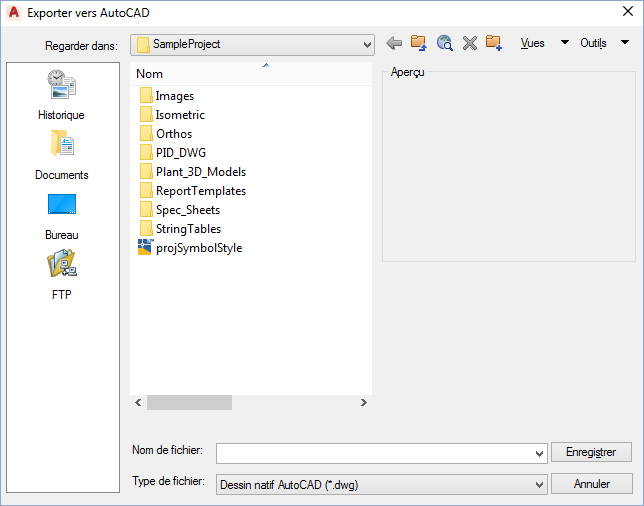Open the Bureau location

[x=62, y=216]
